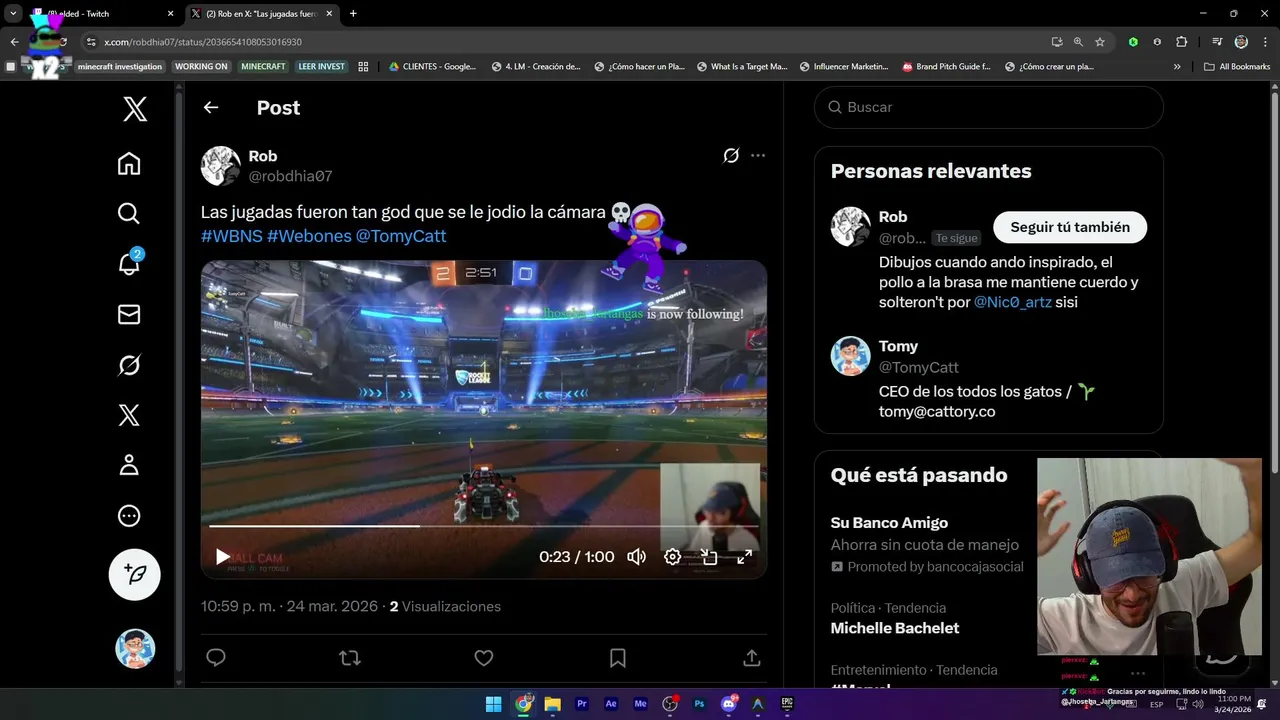Click the compose post feather button
This screenshot has height=720, width=1280.
click(135, 574)
